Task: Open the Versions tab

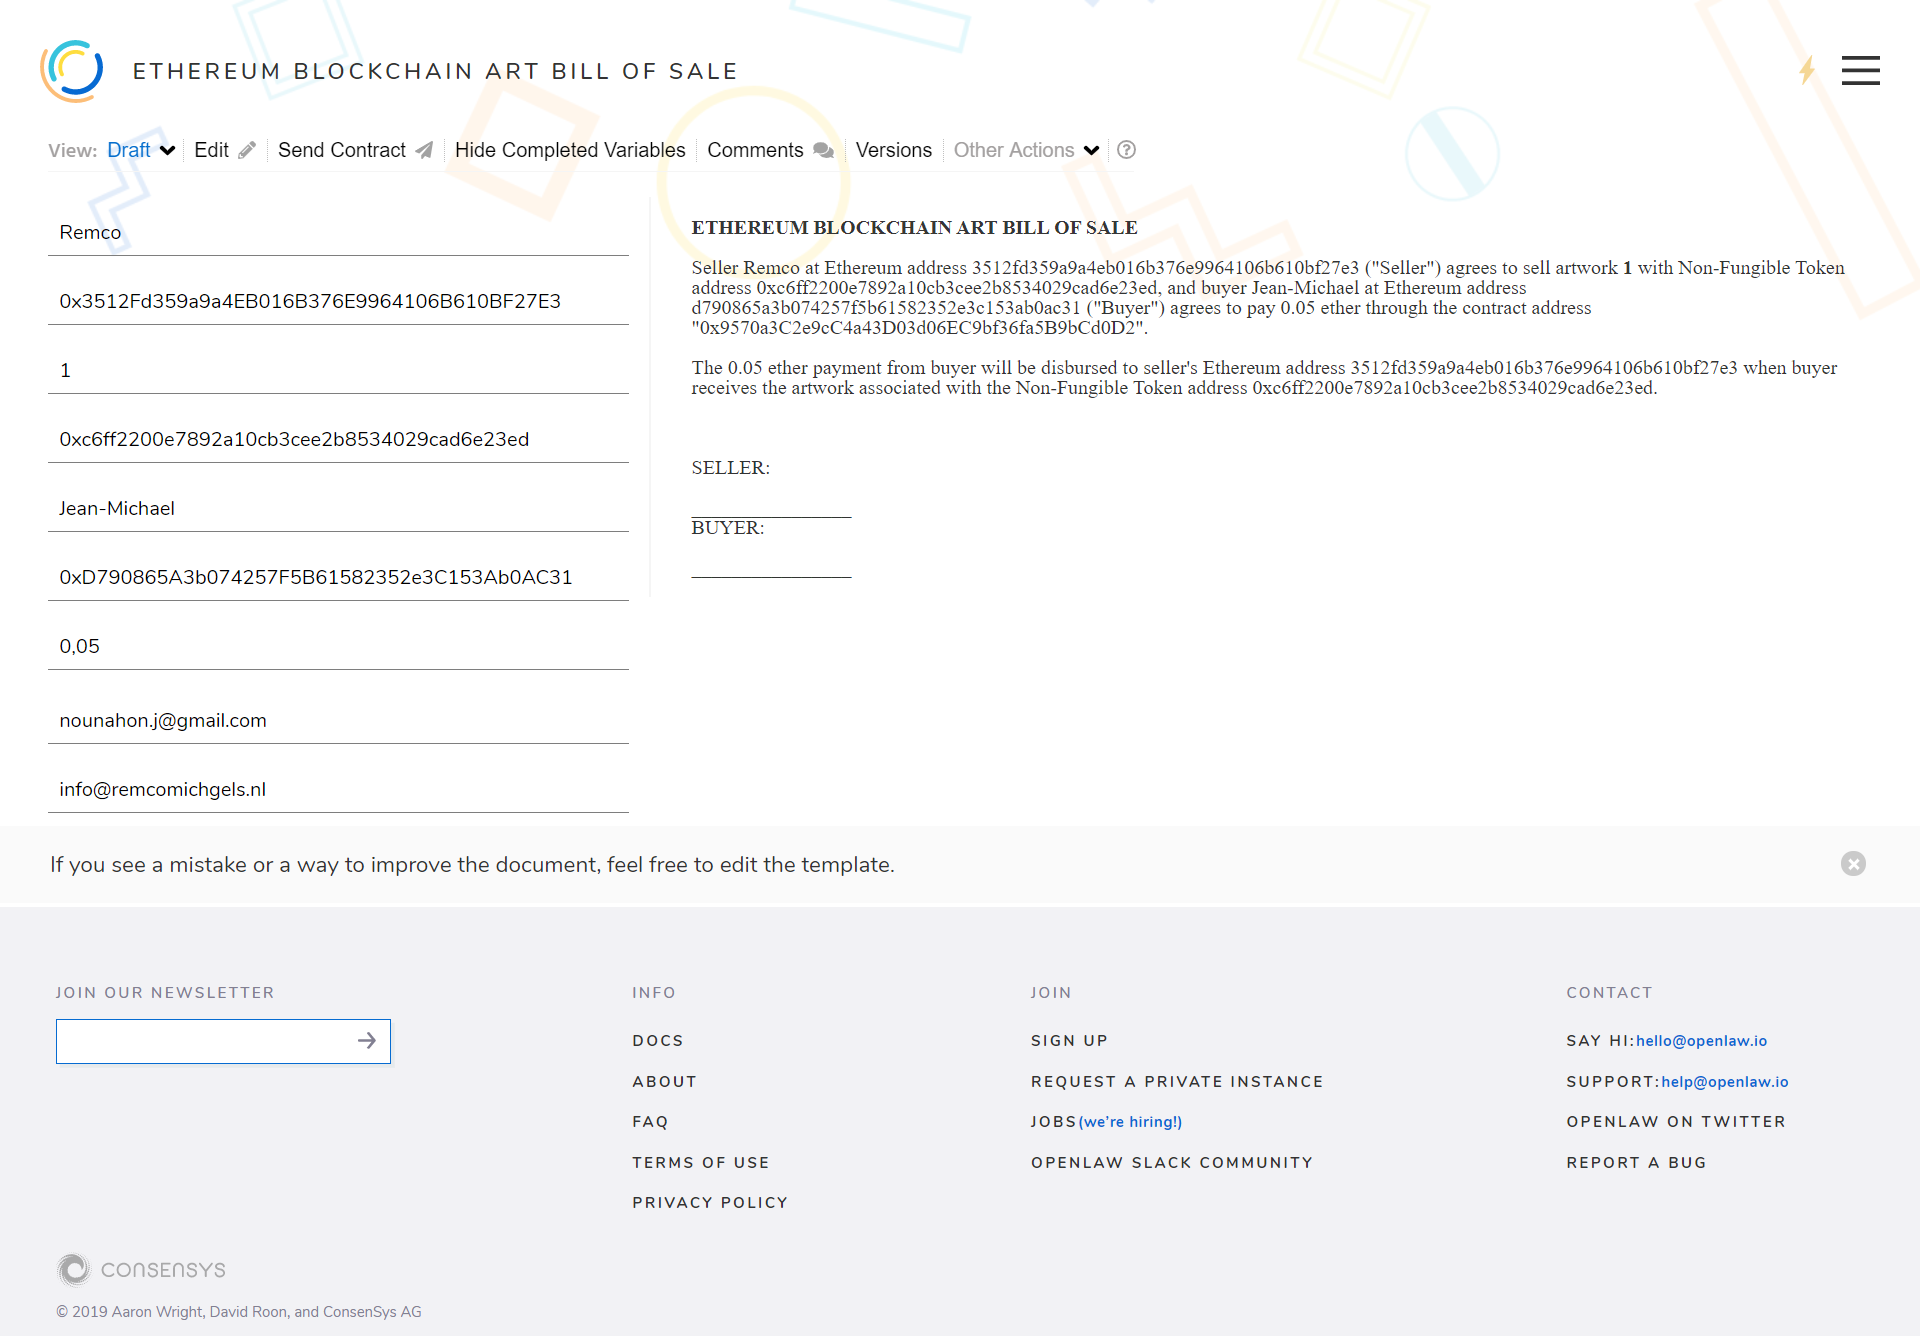Action: coord(893,150)
